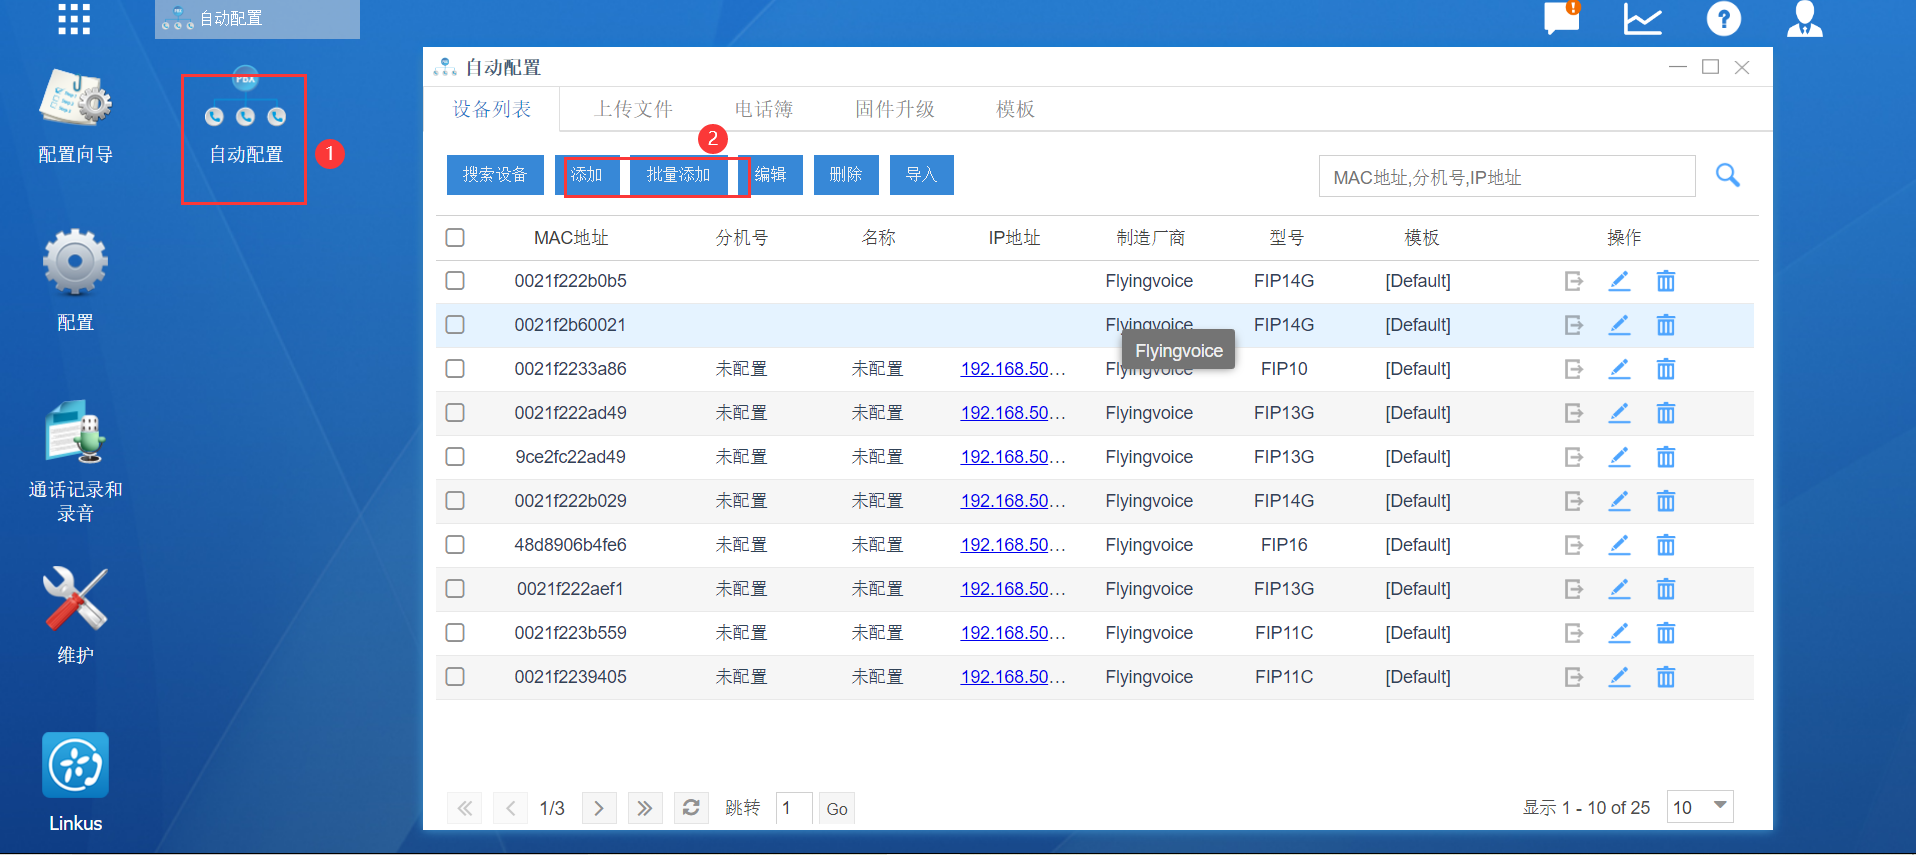The height and width of the screenshot is (855, 1916).
Task: Edit device 0021f2233a86 with pencil icon
Action: [1619, 369]
